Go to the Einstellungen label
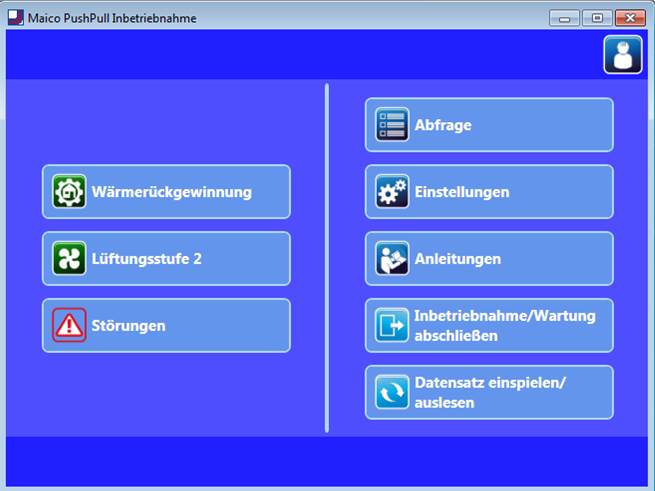This screenshot has height=491, width=655. (x=462, y=192)
